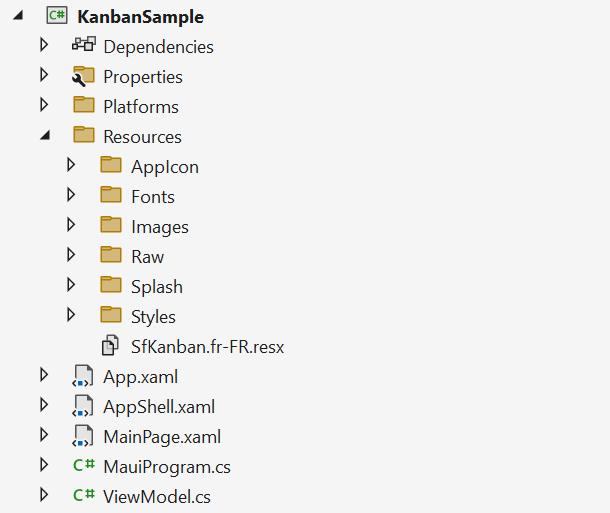Expand the AppIcon folder arrow

71,166
